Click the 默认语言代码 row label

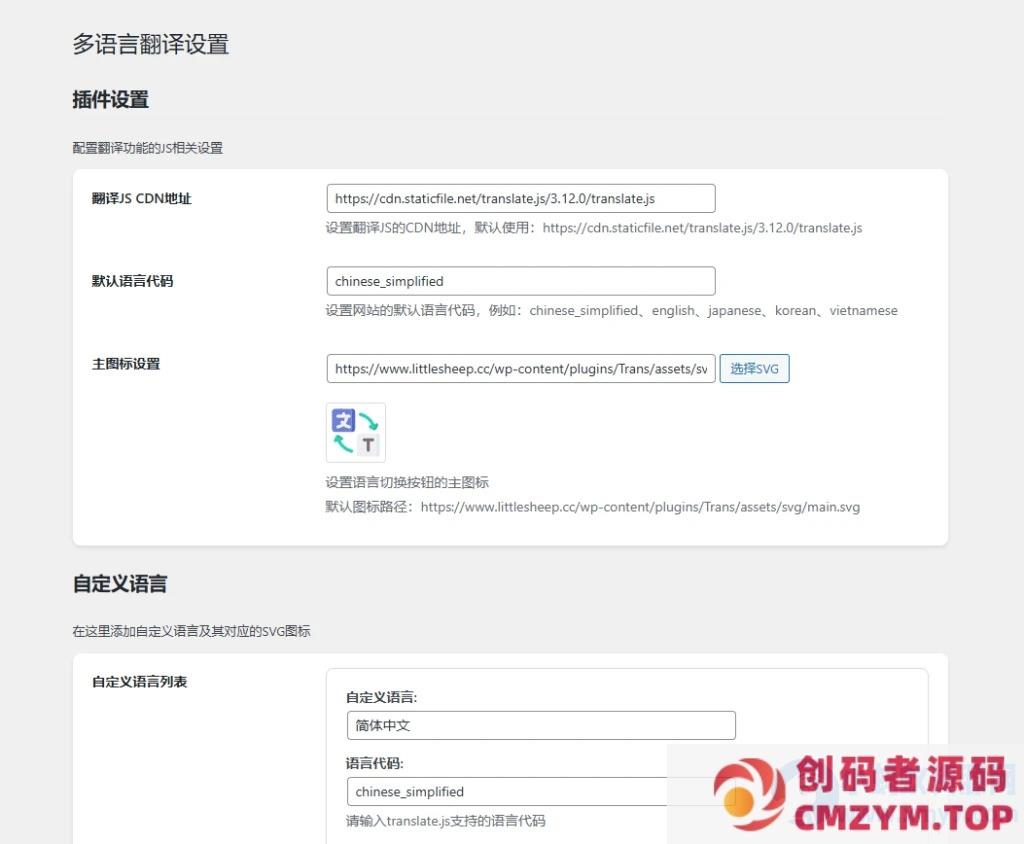tap(132, 281)
